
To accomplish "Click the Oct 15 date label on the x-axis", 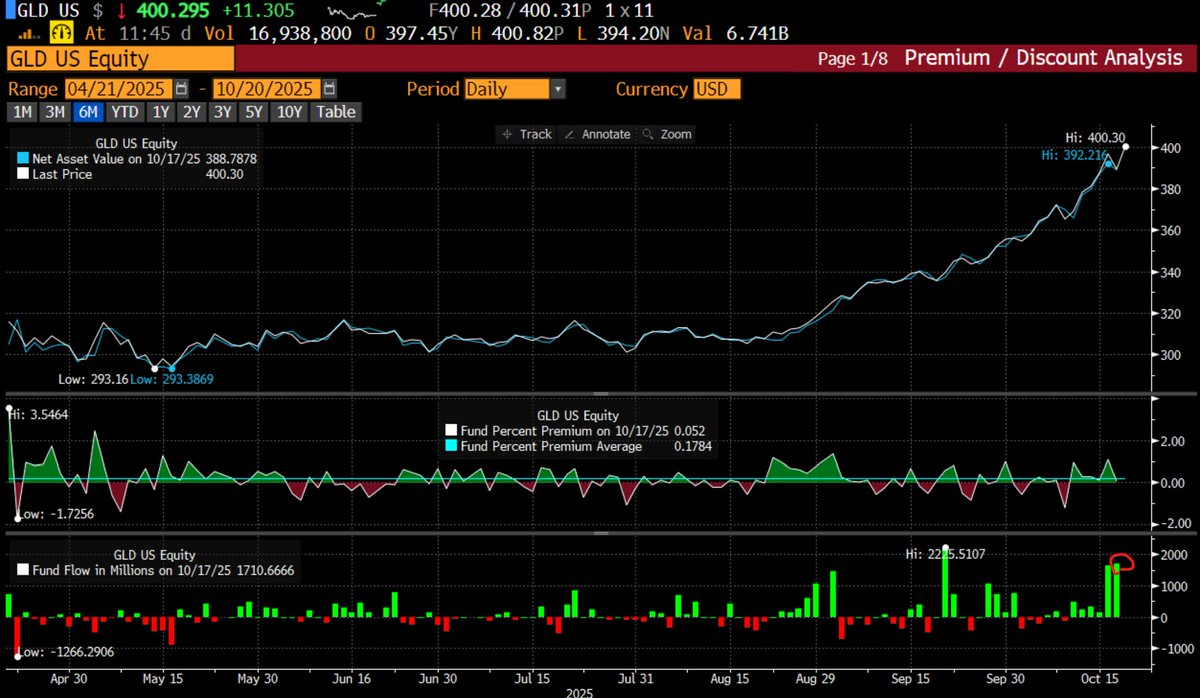I will click(1098, 678).
